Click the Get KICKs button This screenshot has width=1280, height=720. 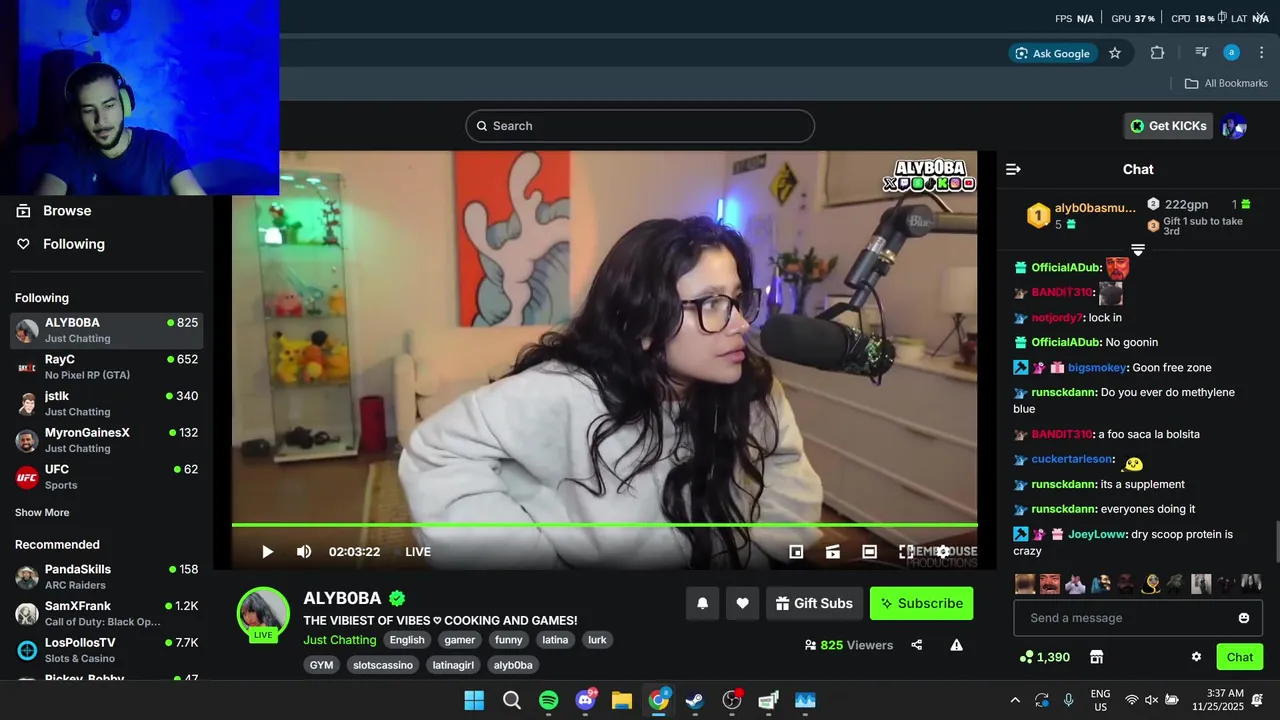pyautogui.click(x=1168, y=126)
